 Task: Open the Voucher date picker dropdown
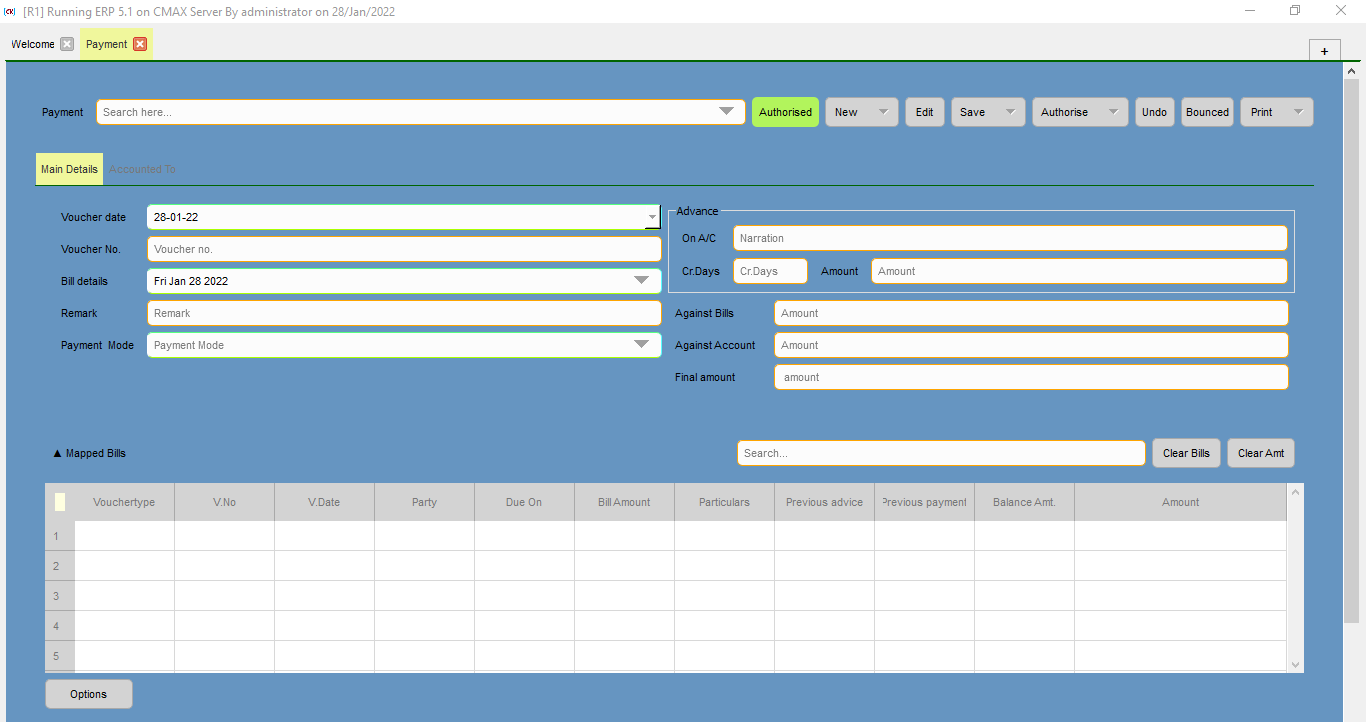coord(652,217)
